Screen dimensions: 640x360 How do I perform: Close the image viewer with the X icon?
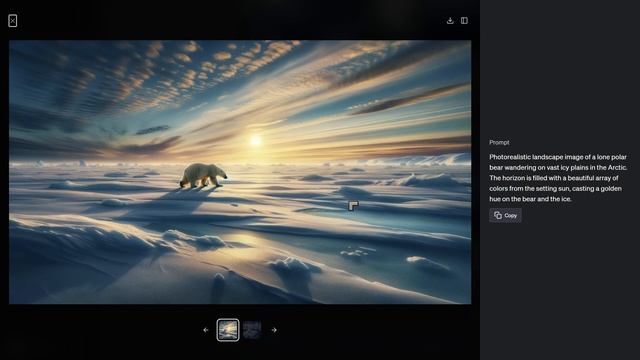point(13,21)
